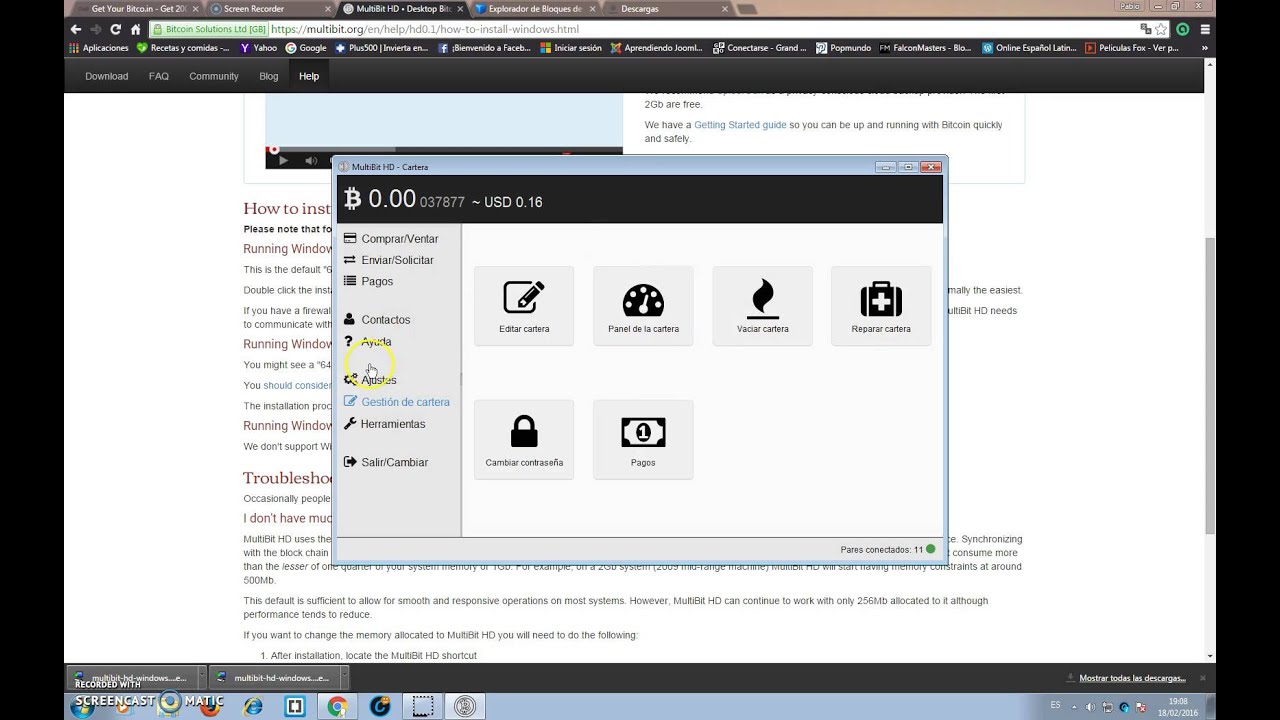Screen dimensions: 1280x720
Task: Open the Download page in site navigation
Action: coord(106,76)
